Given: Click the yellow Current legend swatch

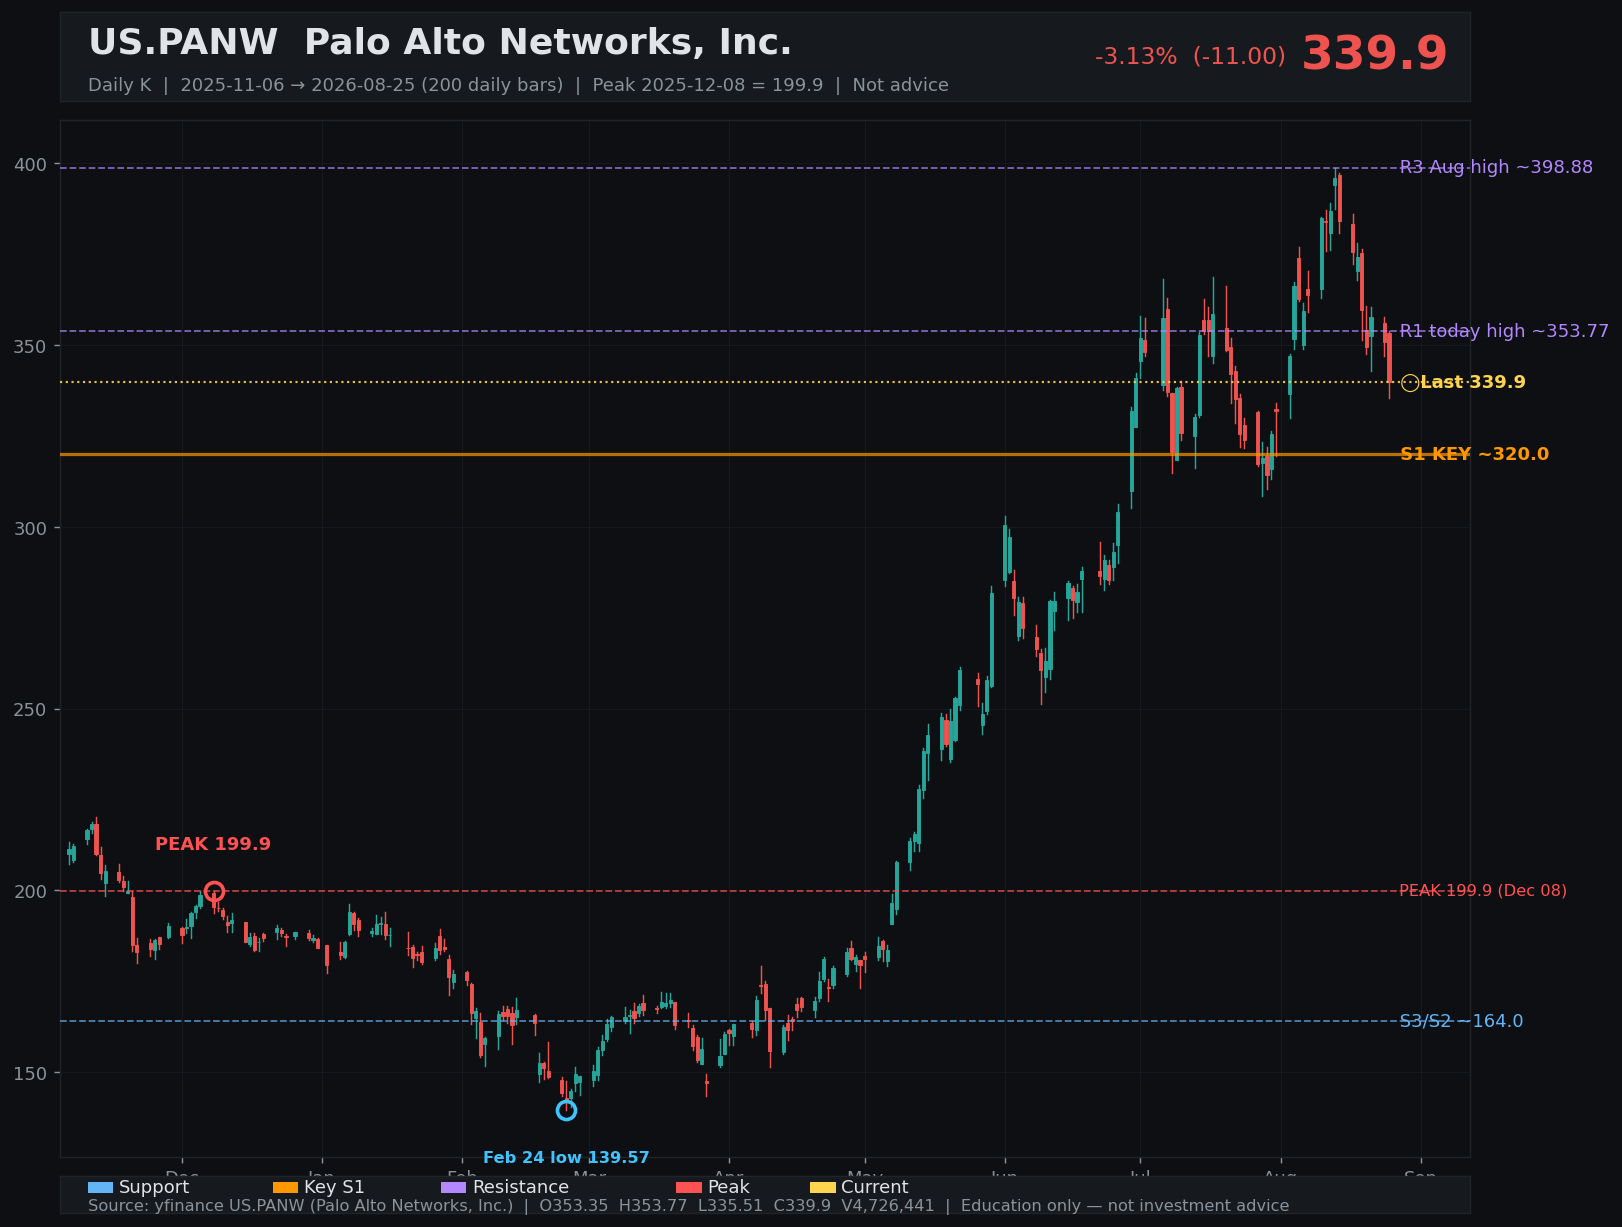Looking at the screenshot, I should pos(822,1187).
